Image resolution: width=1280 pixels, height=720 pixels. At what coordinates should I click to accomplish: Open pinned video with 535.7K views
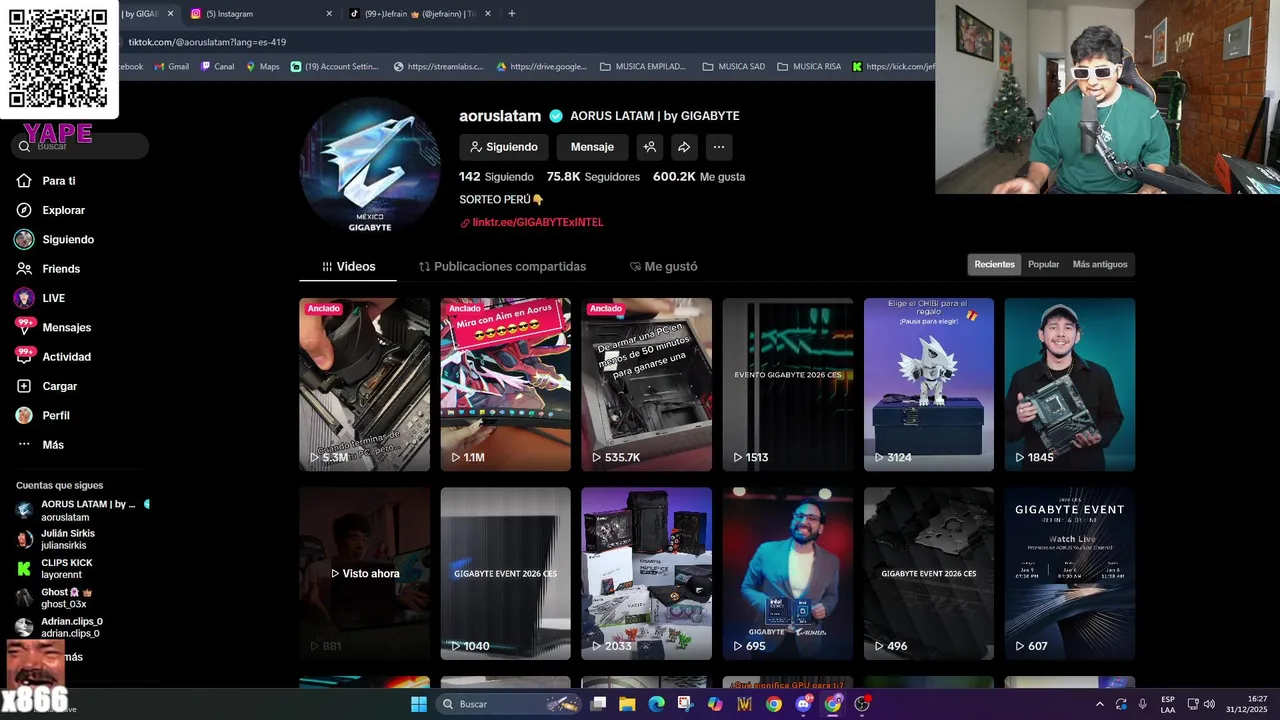click(646, 384)
